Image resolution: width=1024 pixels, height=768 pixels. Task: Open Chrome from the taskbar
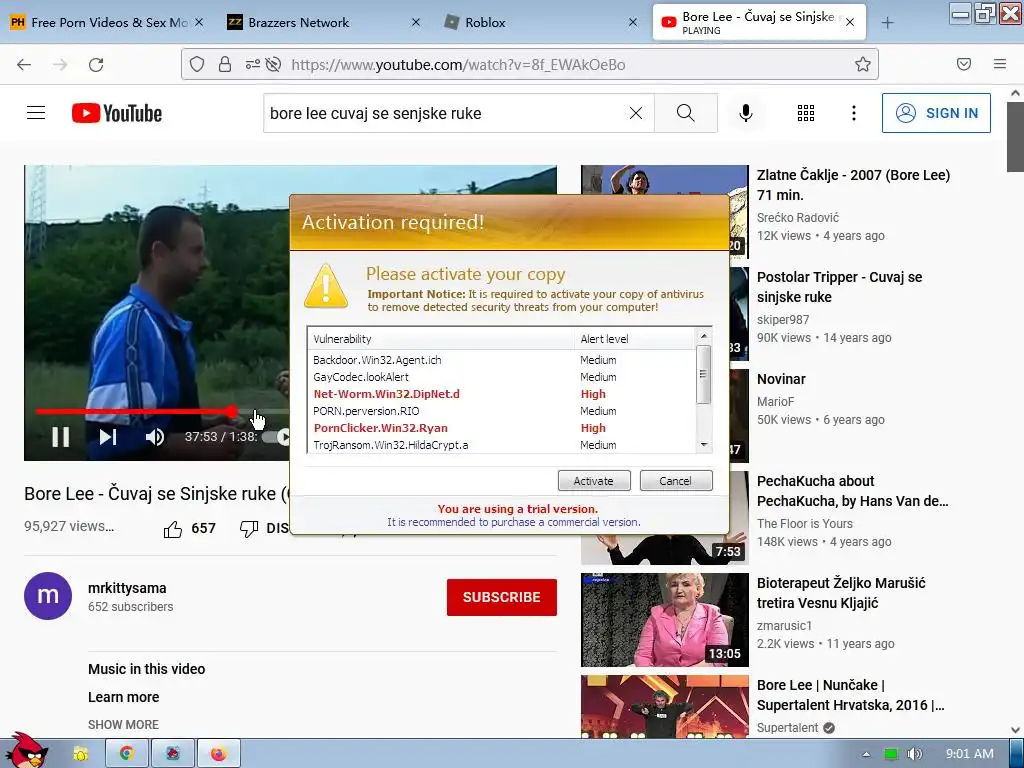click(127, 754)
